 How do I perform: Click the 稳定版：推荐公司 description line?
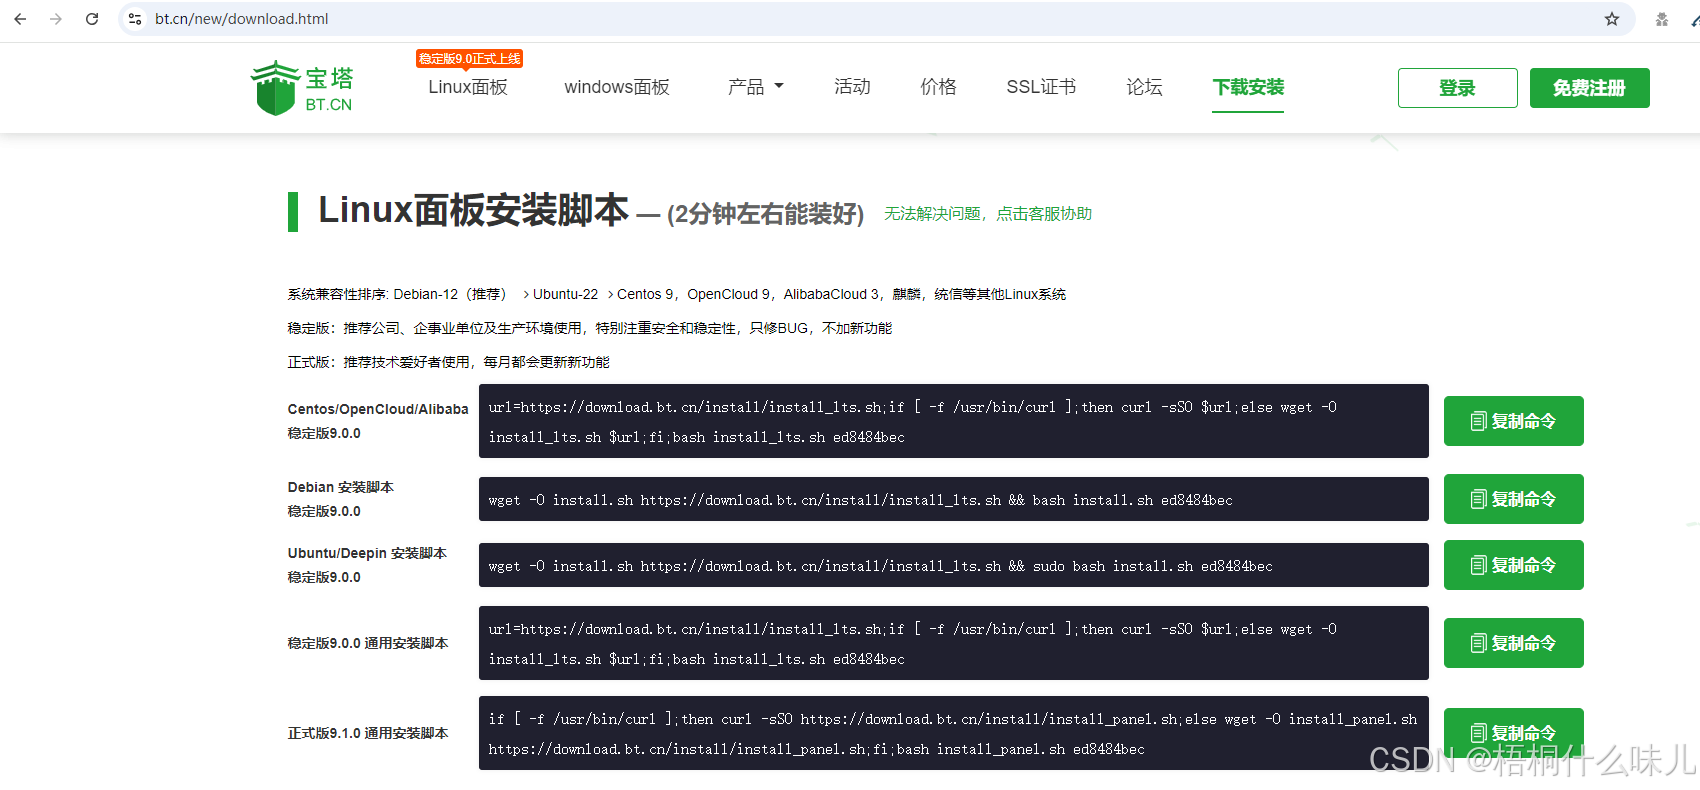tap(590, 328)
